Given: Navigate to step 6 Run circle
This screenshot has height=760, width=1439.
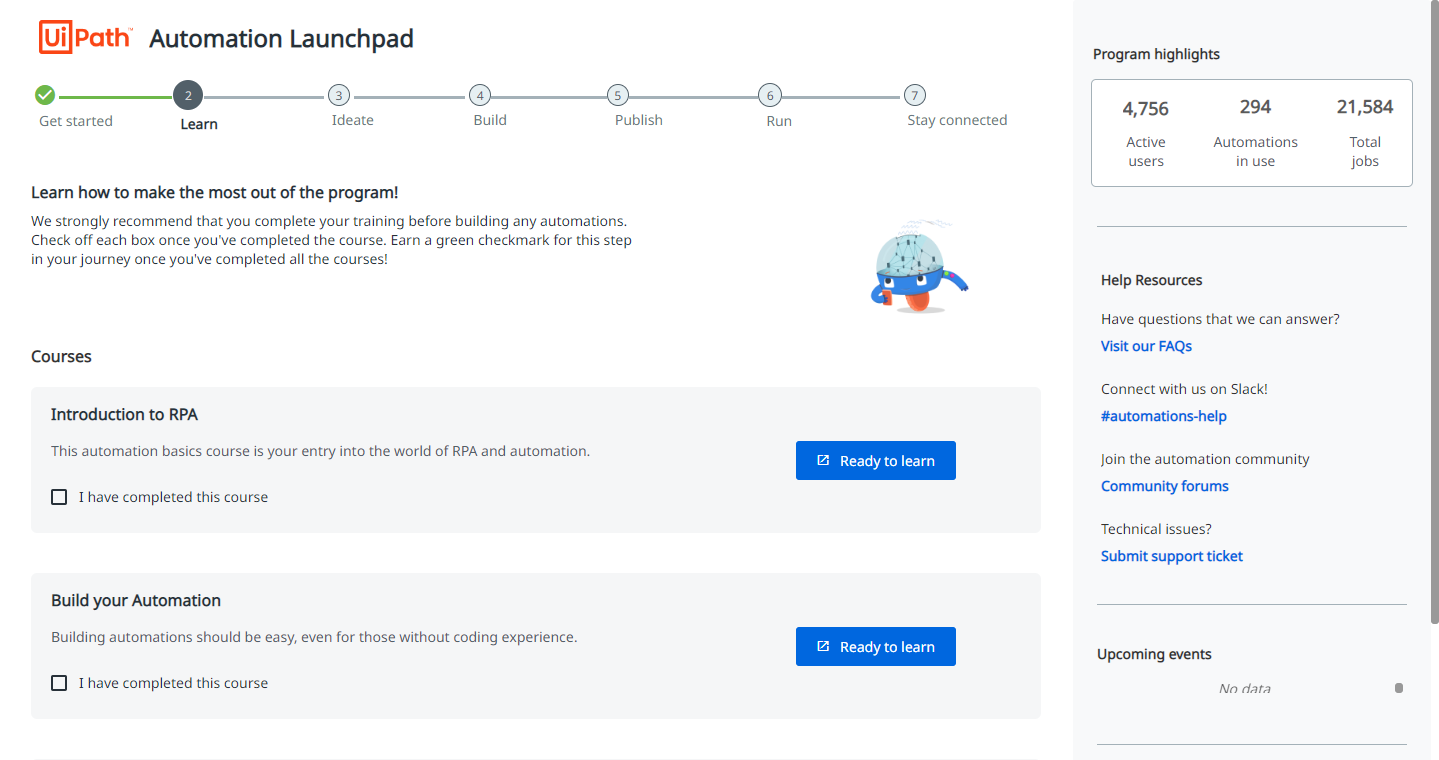Looking at the screenshot, I should (x=769, y=96).
